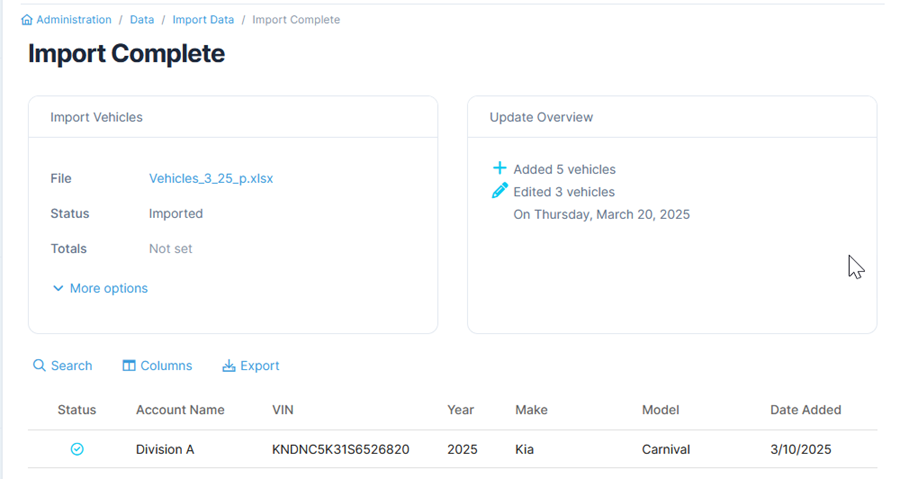Navigate to Data breadcrumb
Image resolution: width=900 pixels, height=479 pixels.
coord(142,20)
